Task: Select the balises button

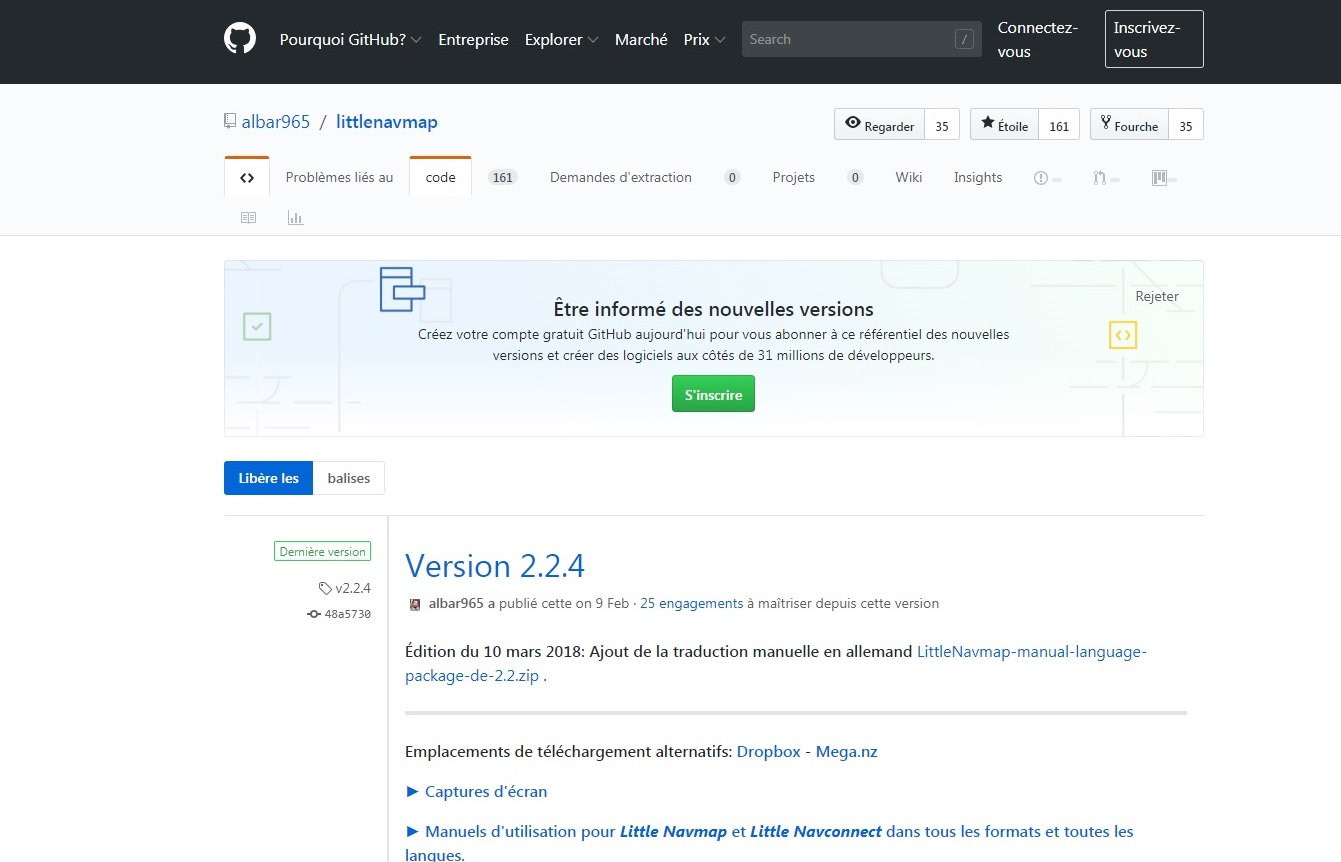Action: coord(349,478)
